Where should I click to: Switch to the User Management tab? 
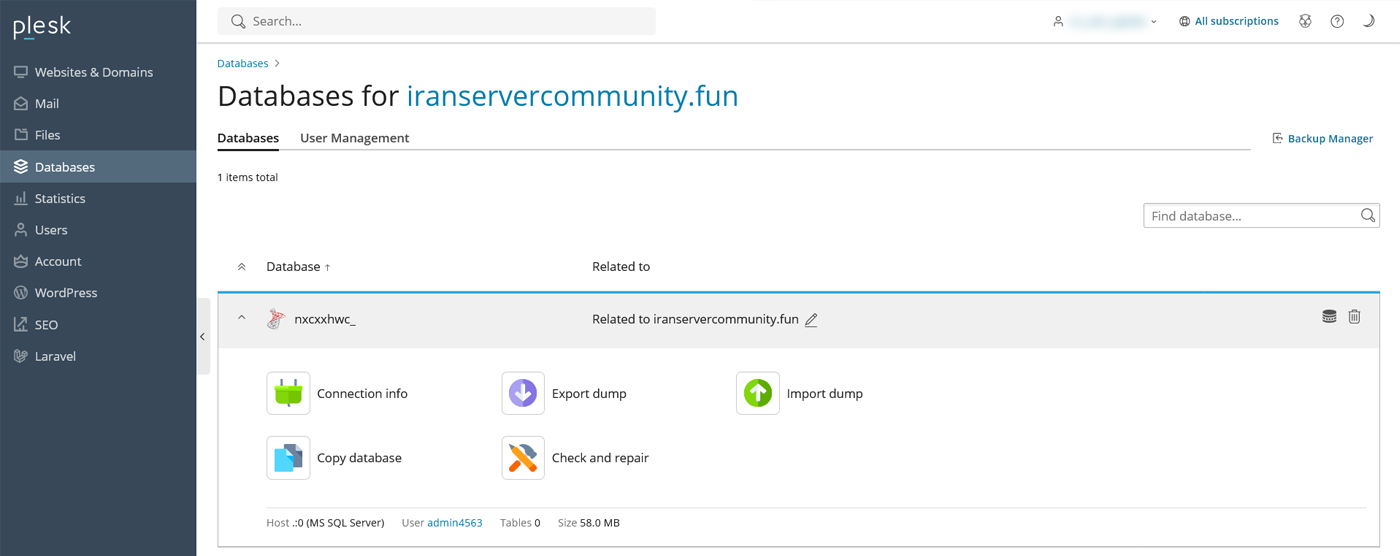[354, 138]
